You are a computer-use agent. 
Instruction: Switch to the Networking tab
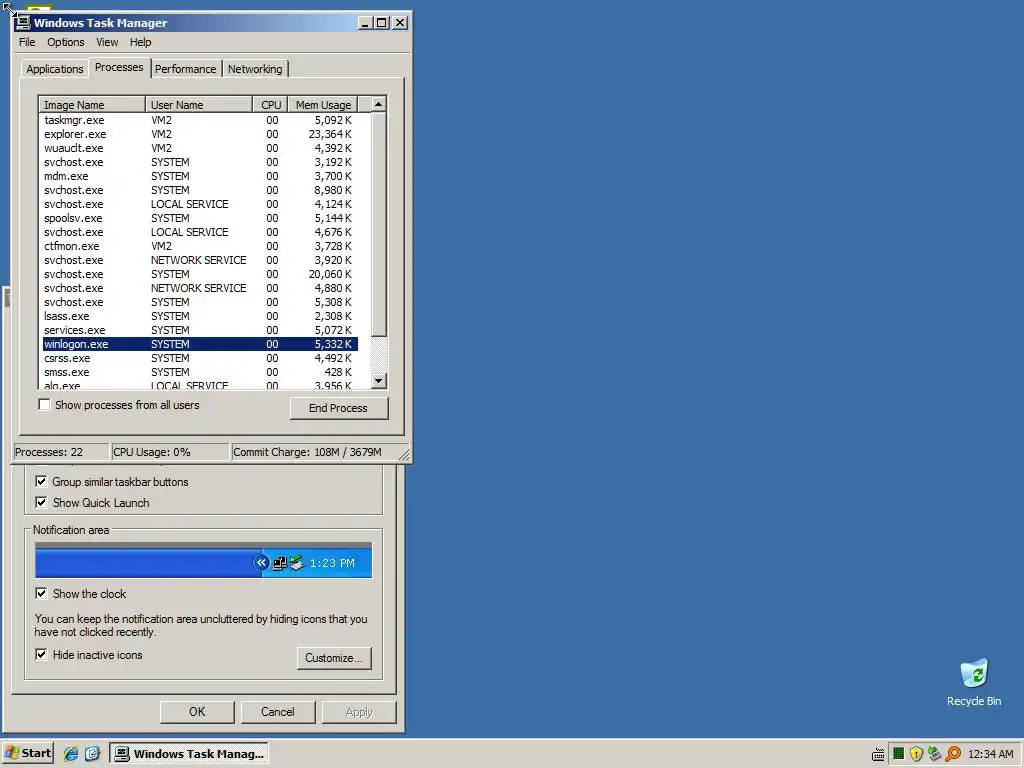click(255, 69)
